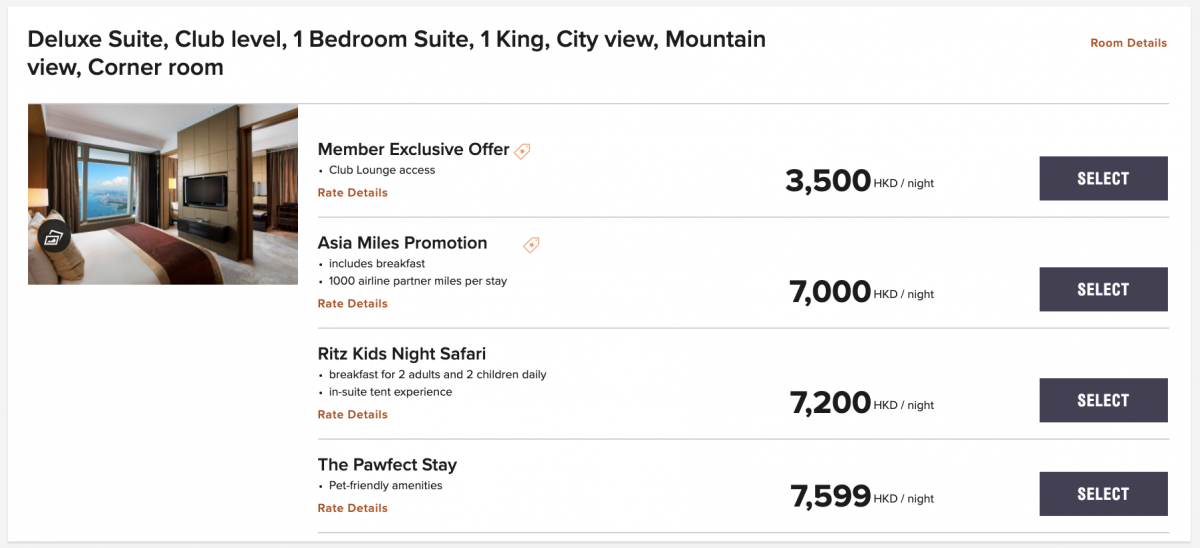Click the Deluxe Suite room heading
Screen dimensions: 1200x548
396,53
